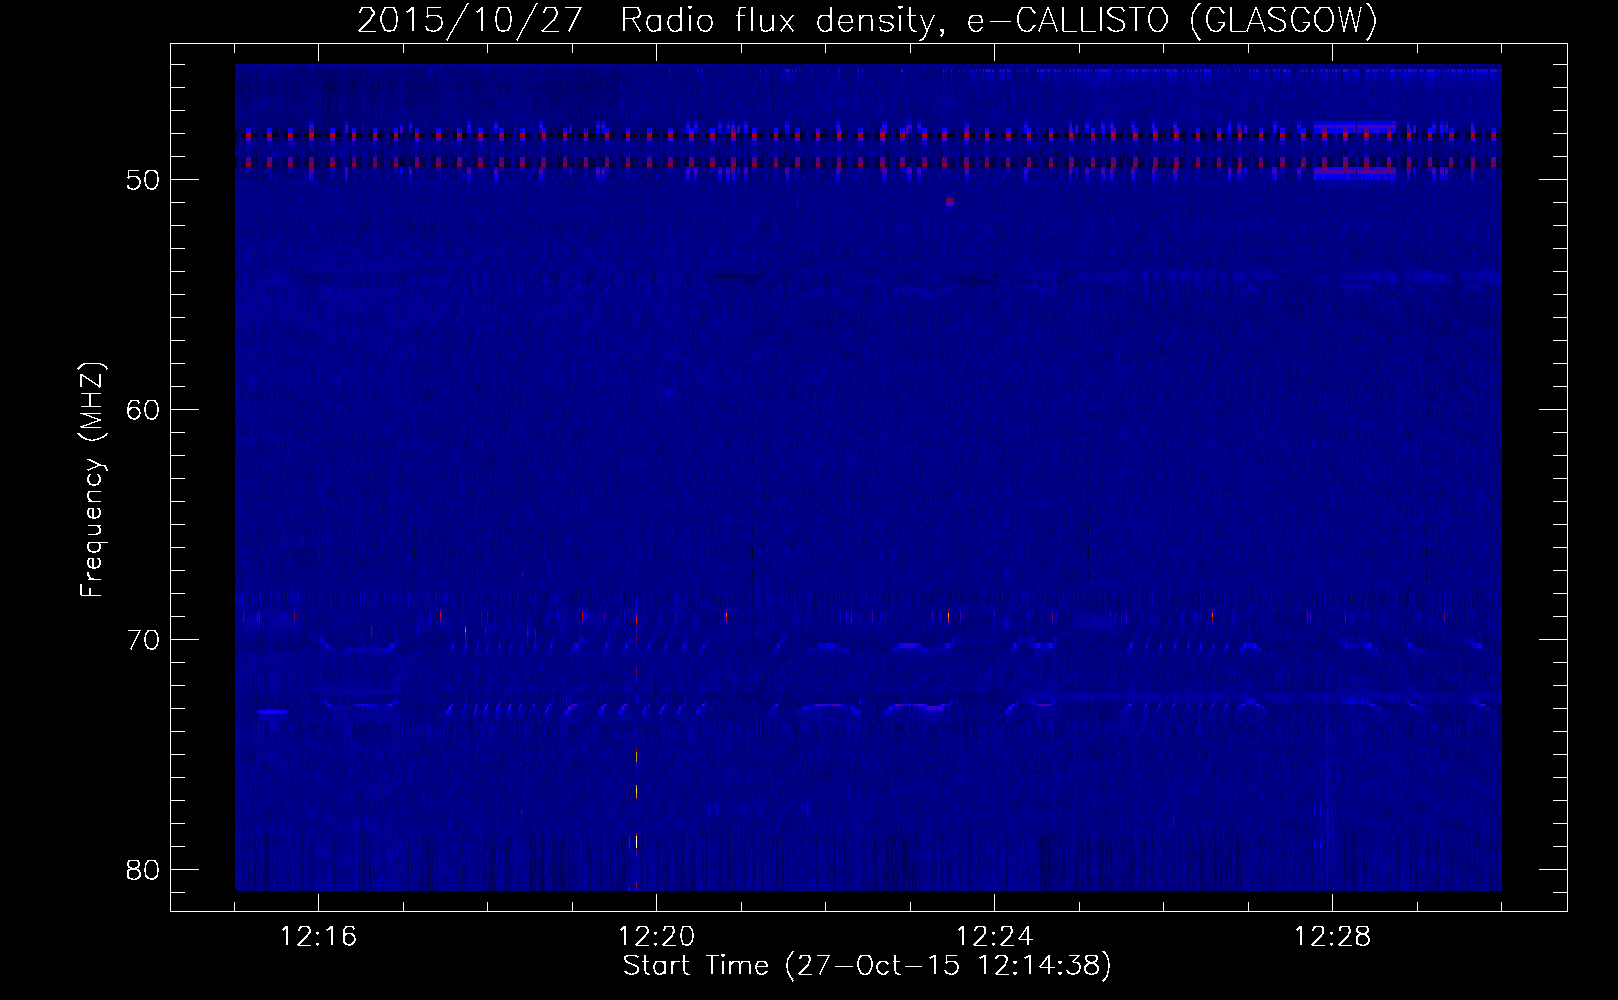Click the 50 frequency tick label
Image resolution: width=1618 pixels, height=1000 pixels.
pyautogui.click(x=143, y=179)
